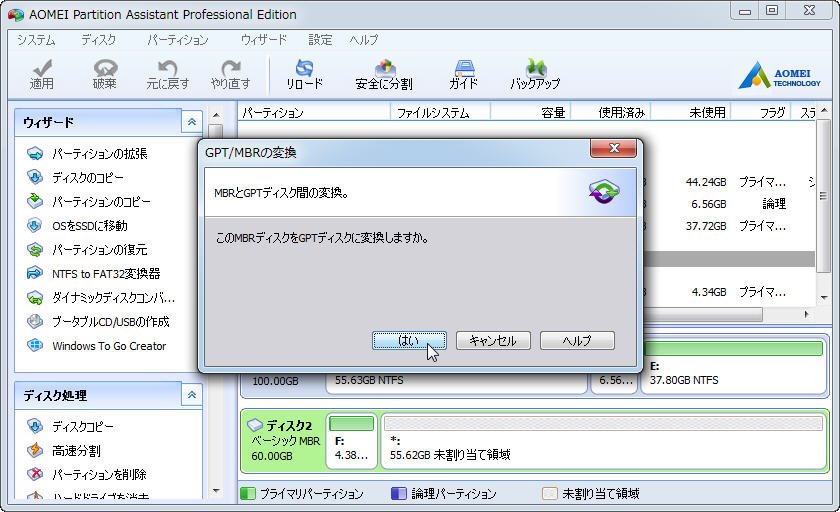Click the やり直す (Redo) toolbar icon

(x=231, y=68)
